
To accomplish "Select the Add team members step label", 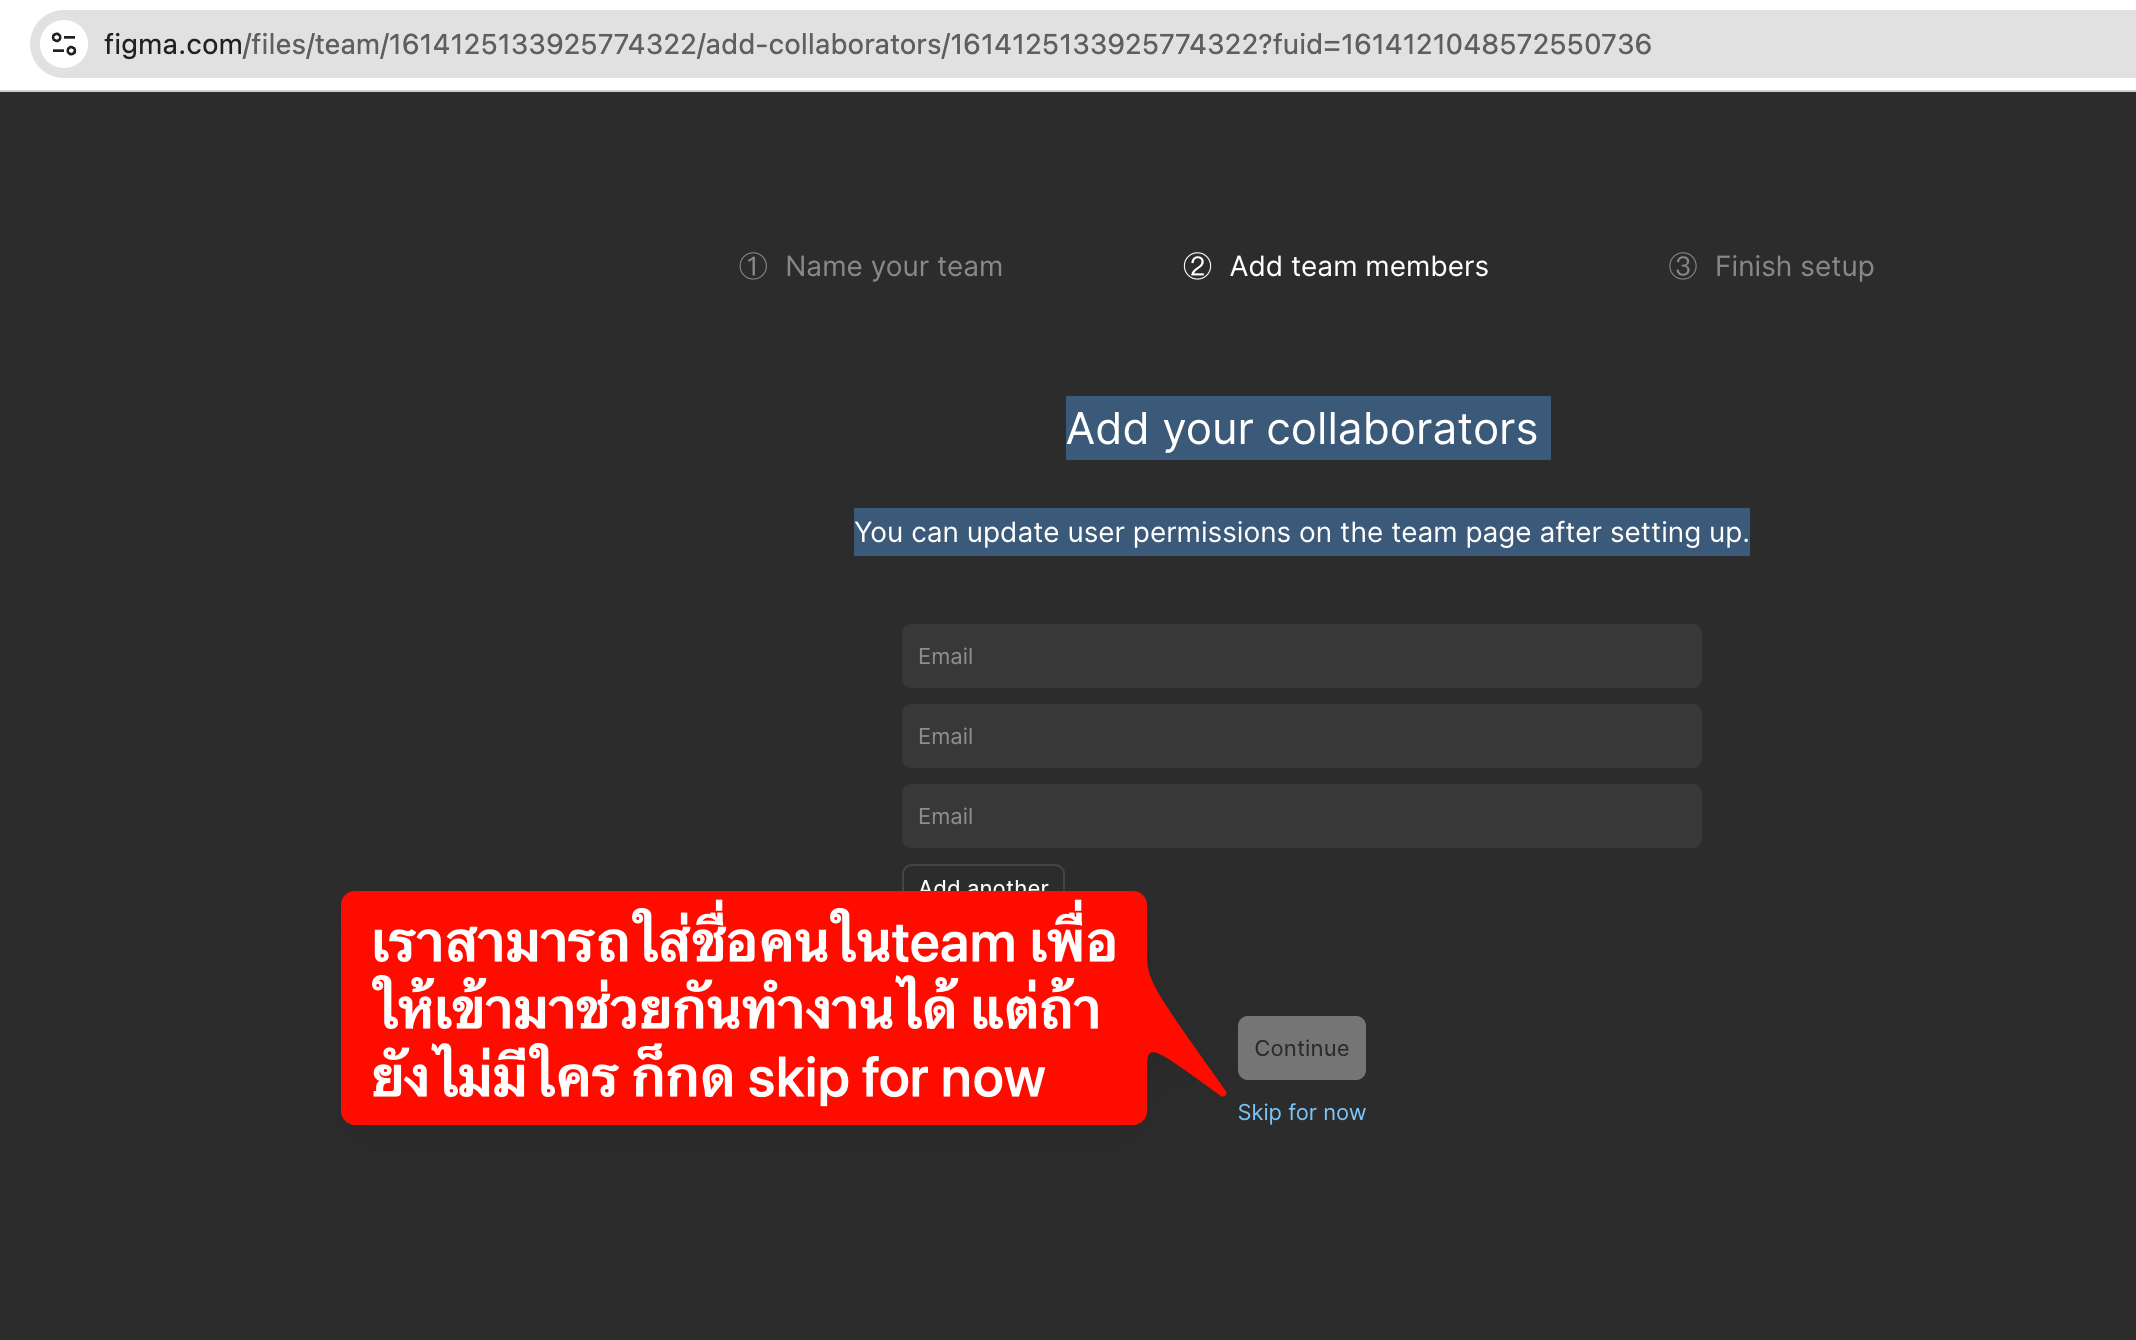I will click(x=1358, y=266).
